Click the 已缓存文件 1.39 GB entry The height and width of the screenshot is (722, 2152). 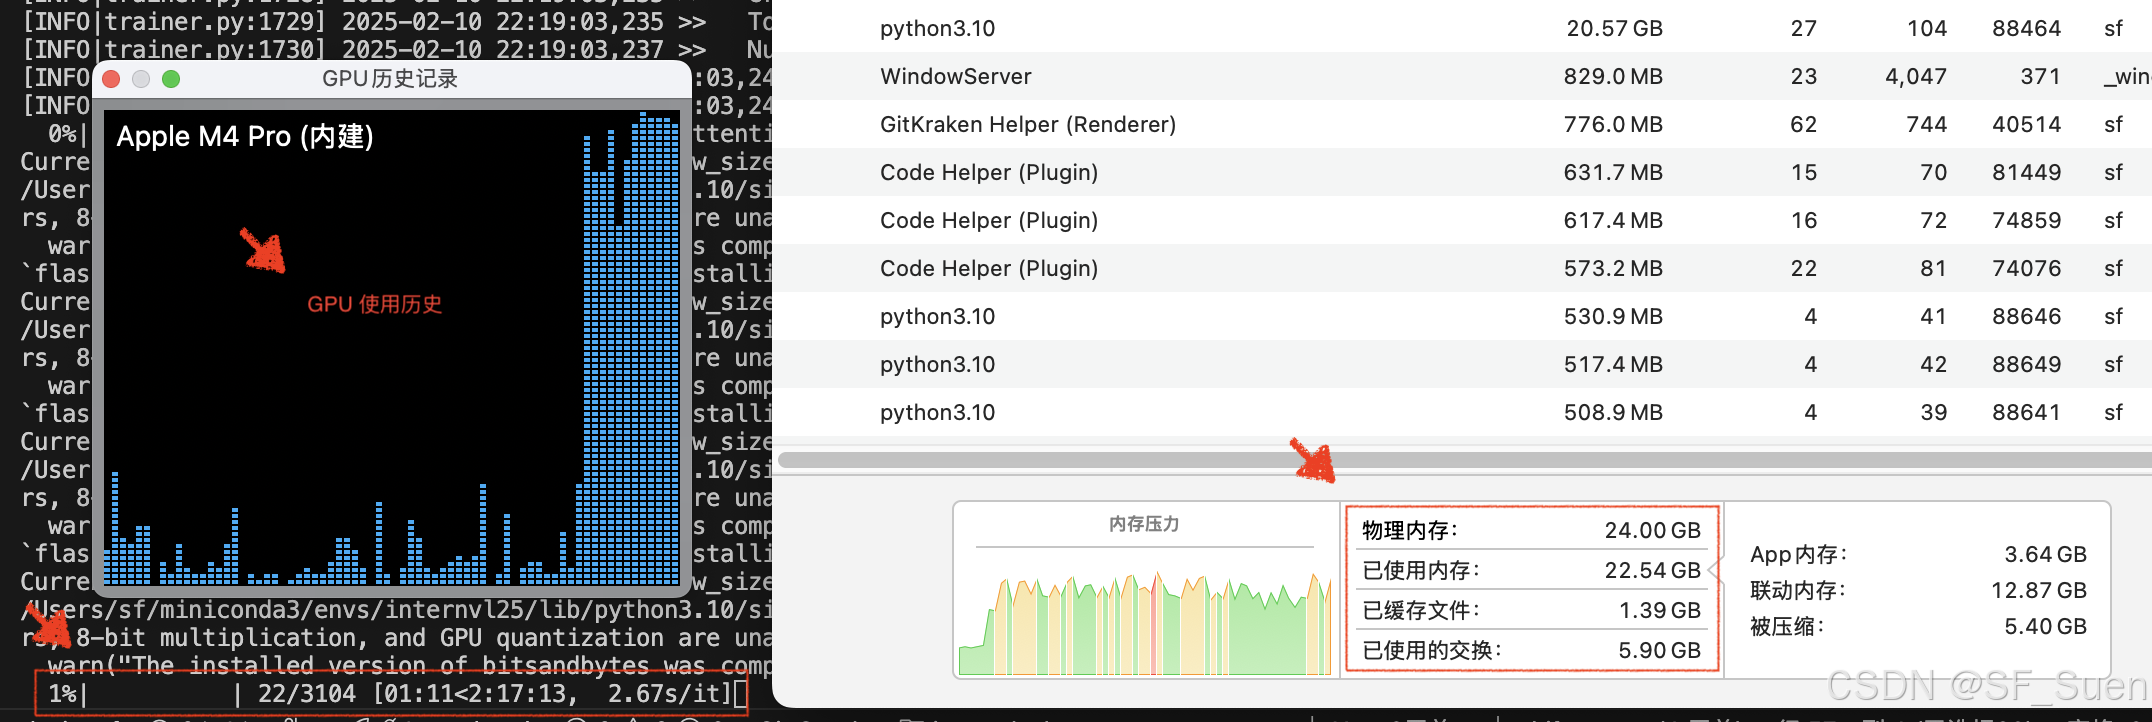pyautogui.click(x=1531, y=610)
